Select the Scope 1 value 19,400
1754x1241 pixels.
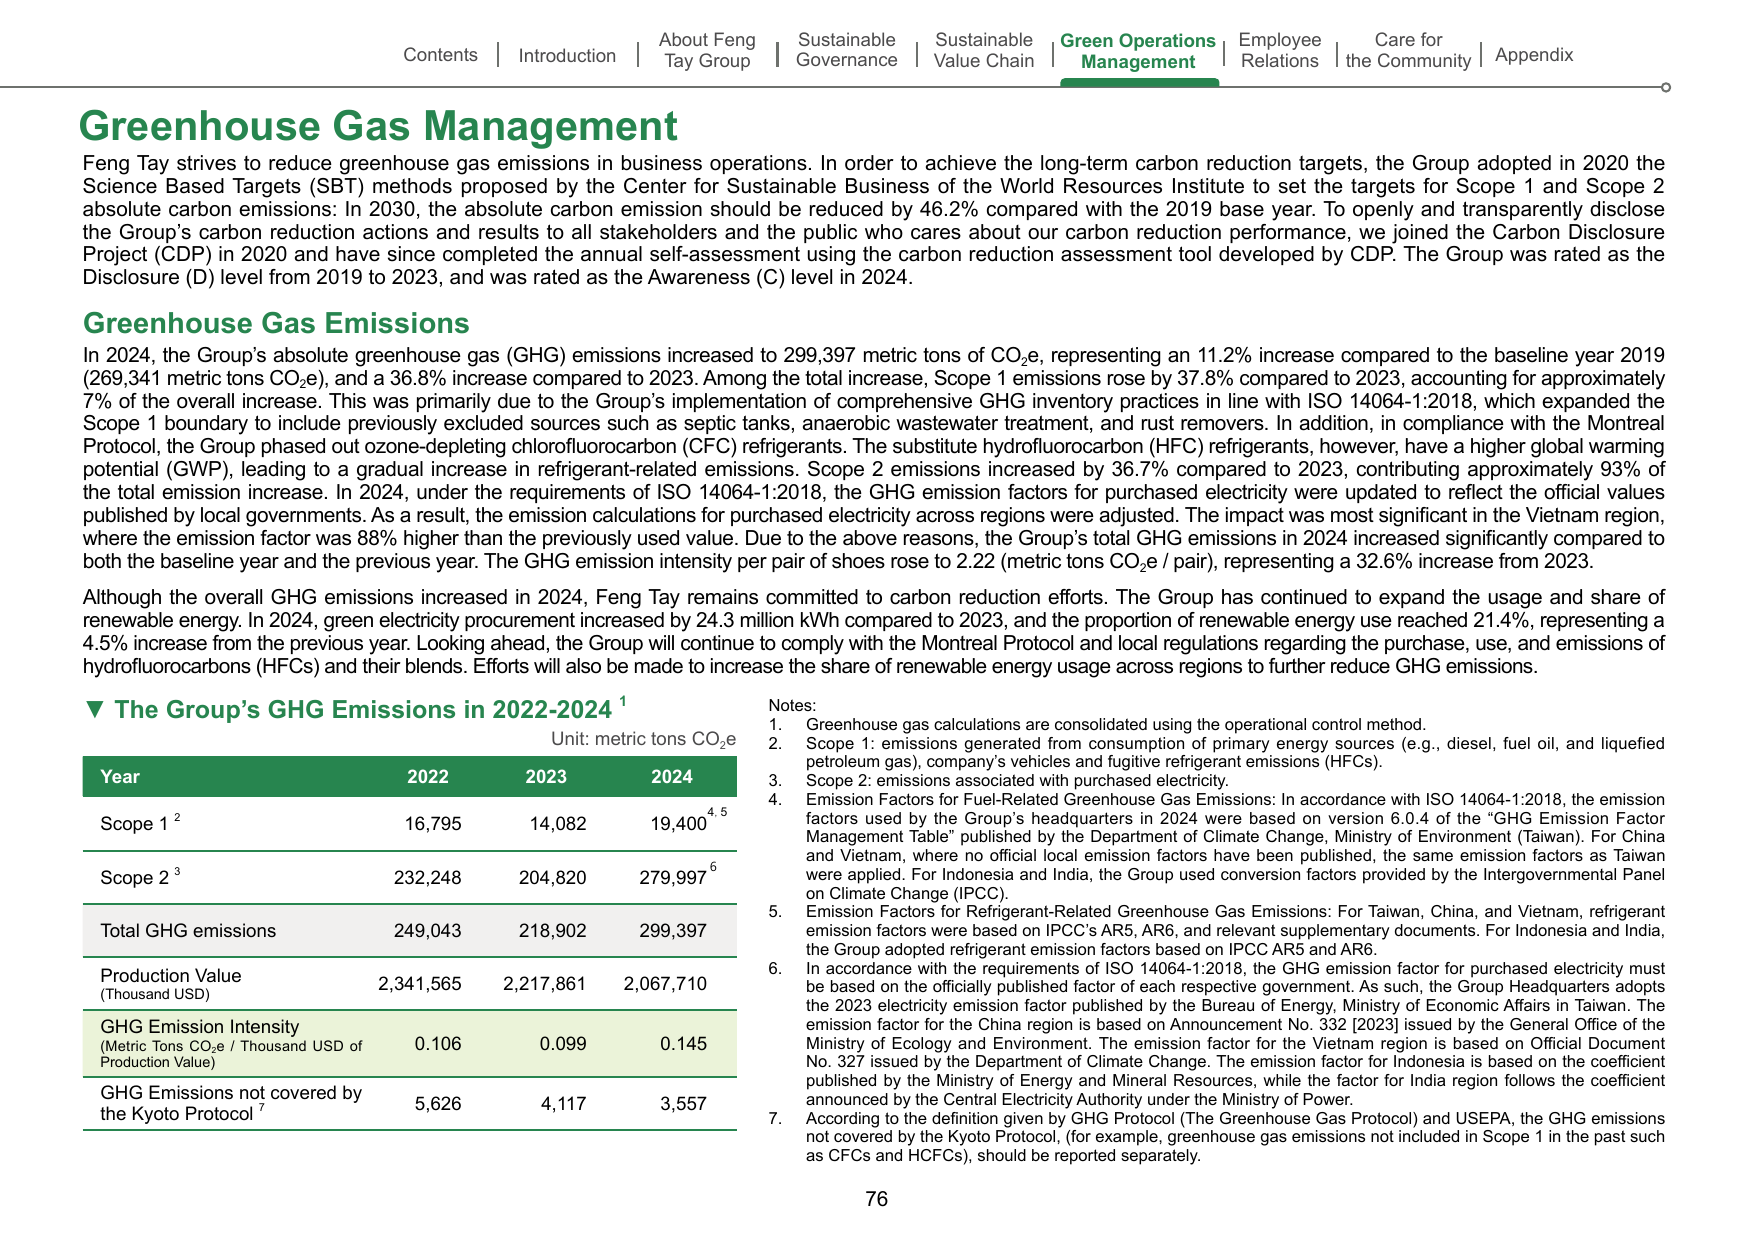click(x=678, y=824)
